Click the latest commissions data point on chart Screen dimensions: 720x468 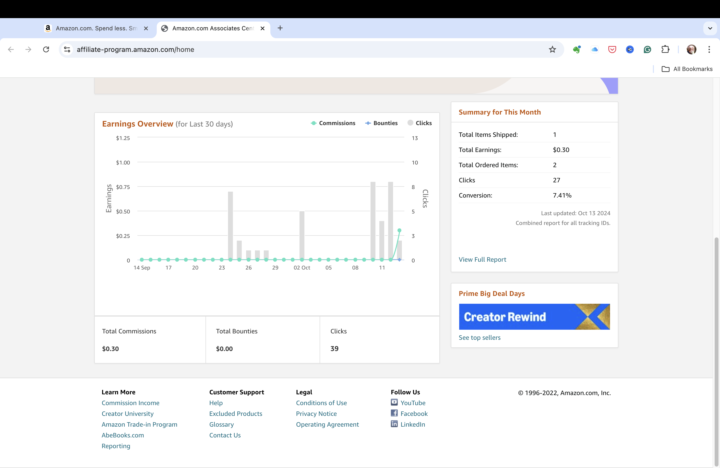399,230
